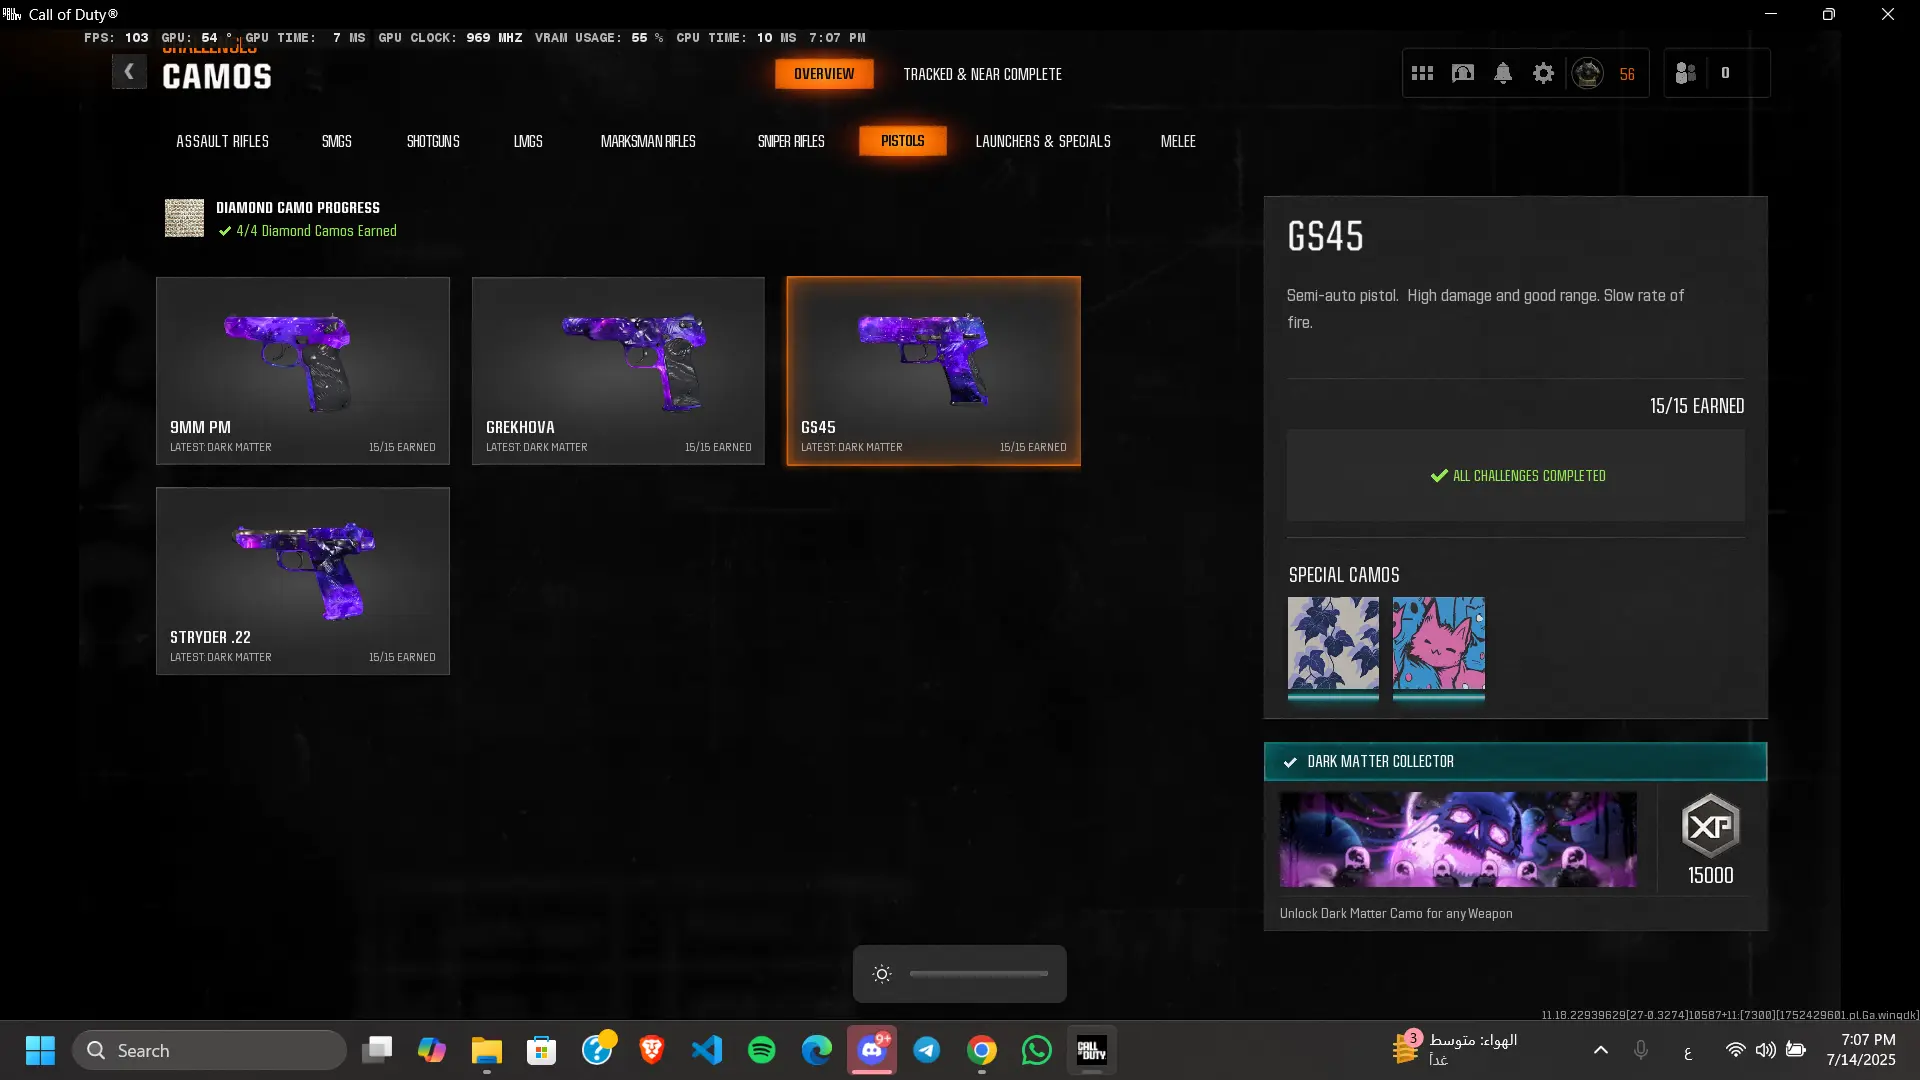Go back using the left chevron arrow
The height and width of the screenshot is (1080, 1920).
tap(129, 72)
